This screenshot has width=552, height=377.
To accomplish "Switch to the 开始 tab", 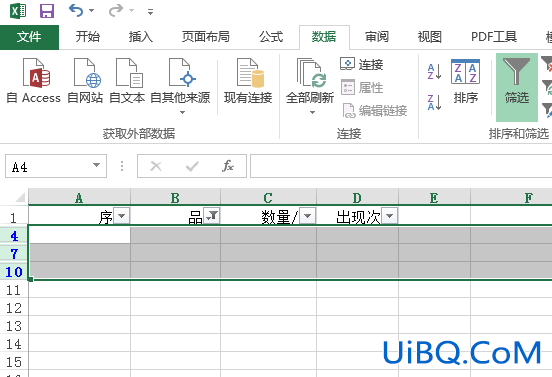I will click(88, 37).
